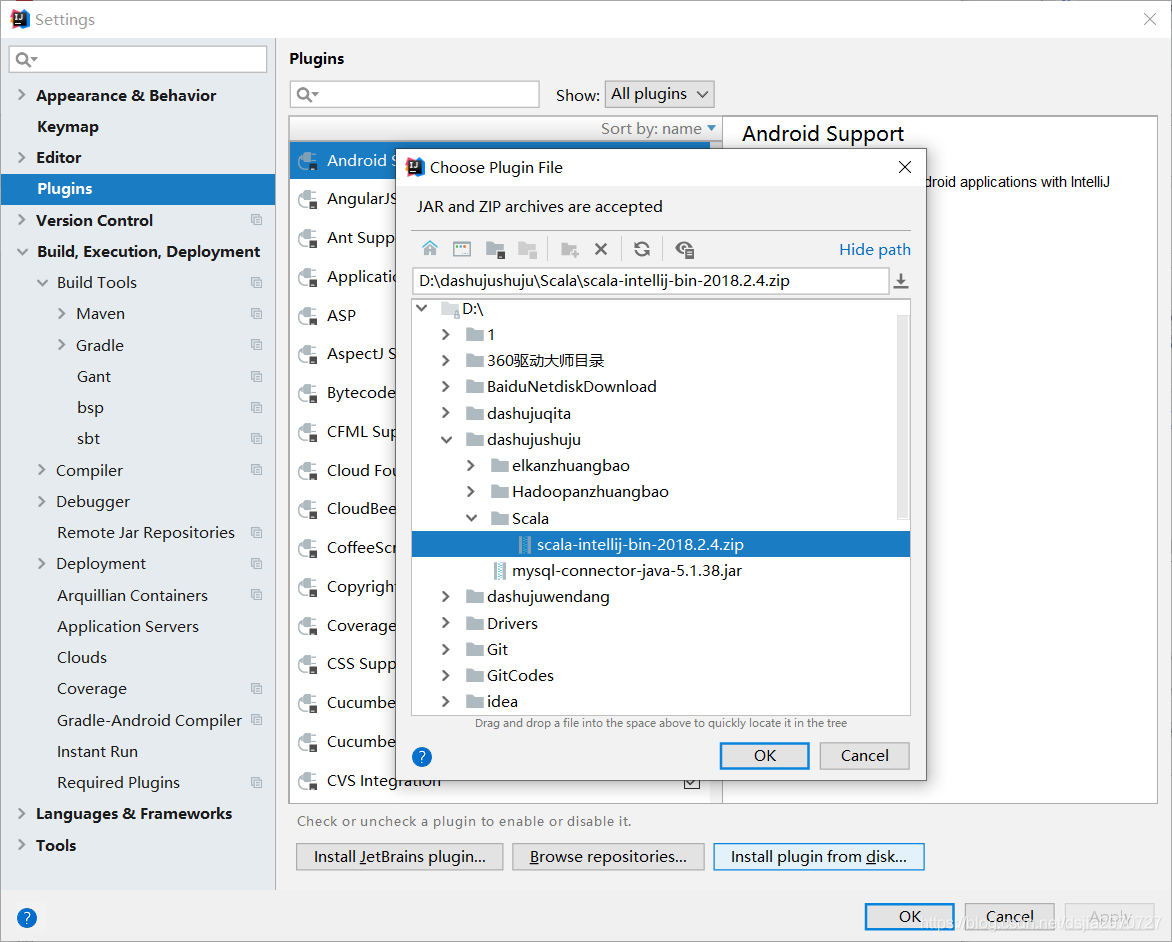
Task: Click the Delete (X) icon in chooser toolbar
Action: click(x=601, y=249)
